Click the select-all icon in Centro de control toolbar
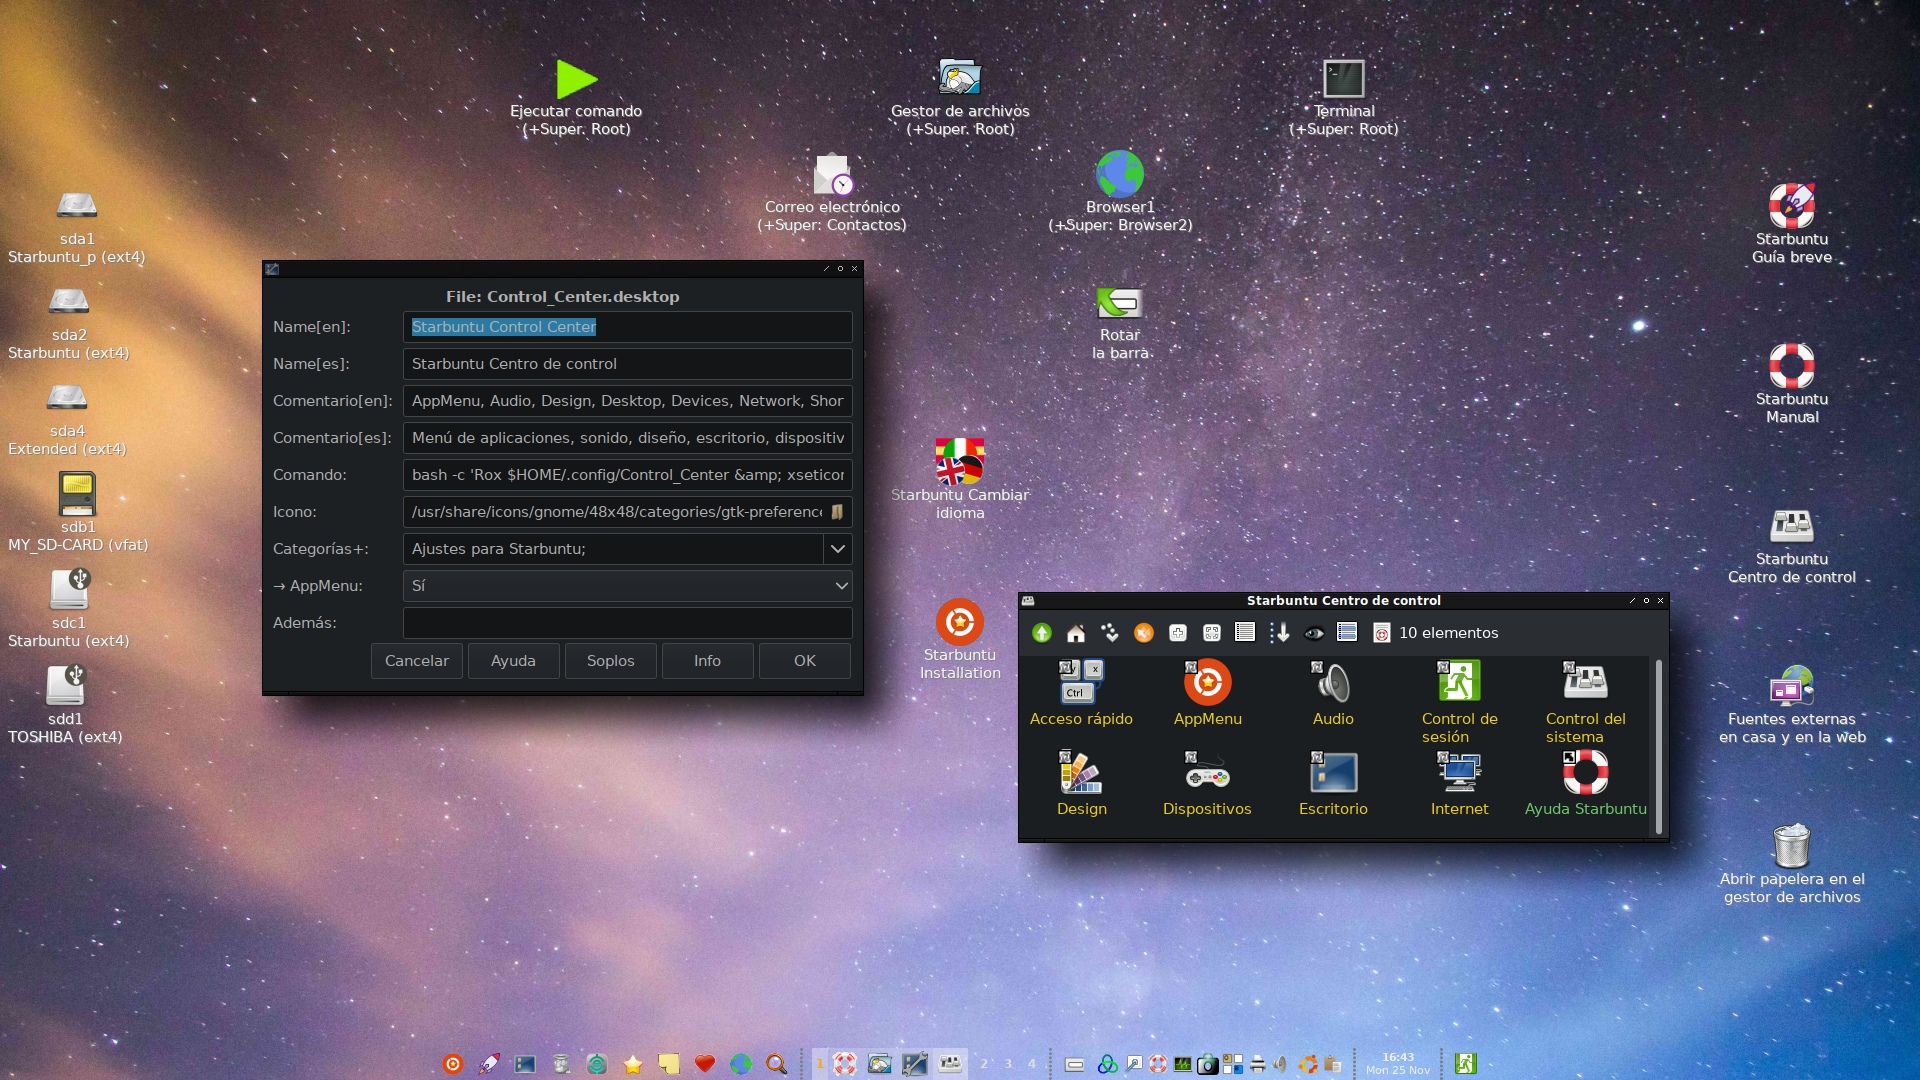The height and width of the screenshot is (1080, 1920). [x=1347, y=632]
